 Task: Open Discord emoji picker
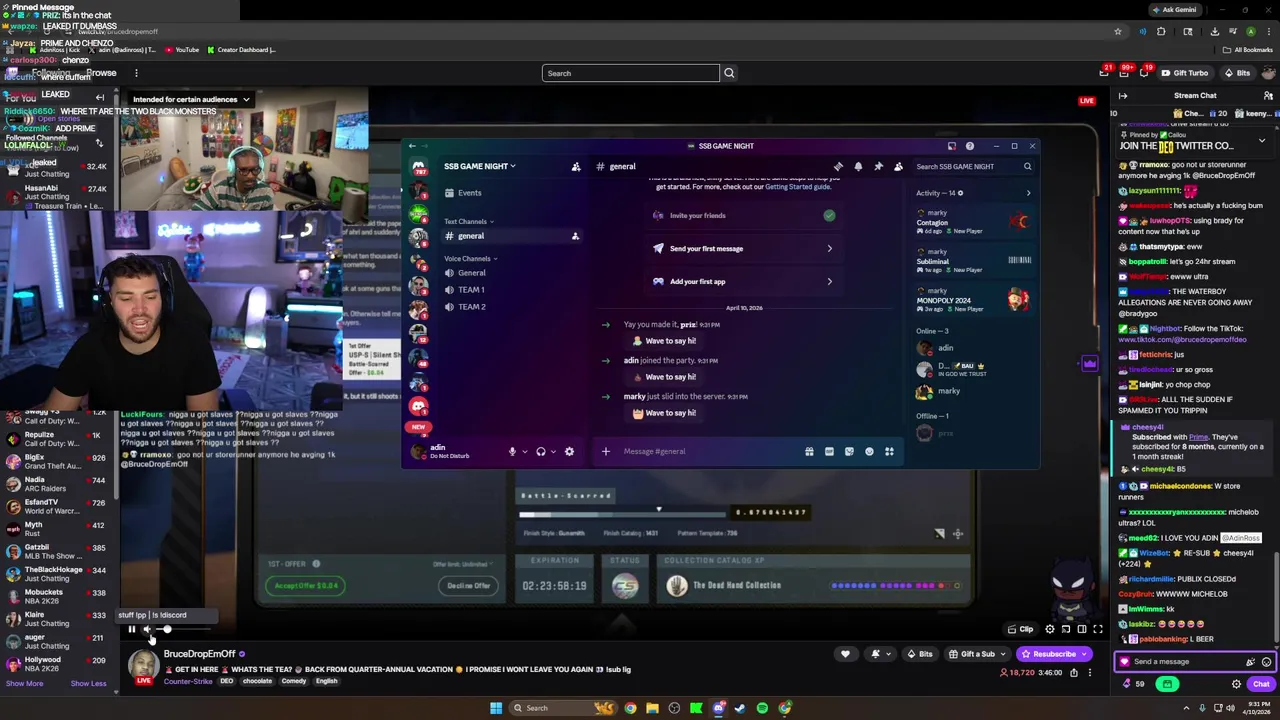869,452
